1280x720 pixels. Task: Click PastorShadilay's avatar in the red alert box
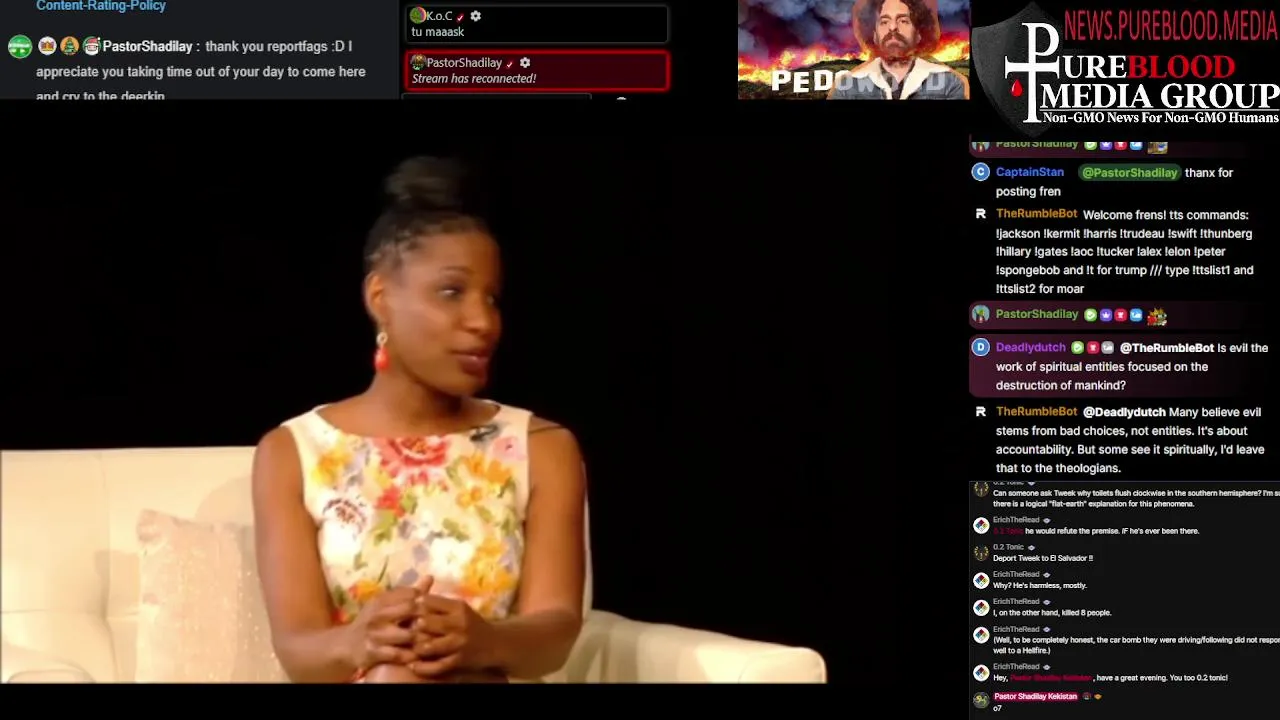click(x=419, y=62)
